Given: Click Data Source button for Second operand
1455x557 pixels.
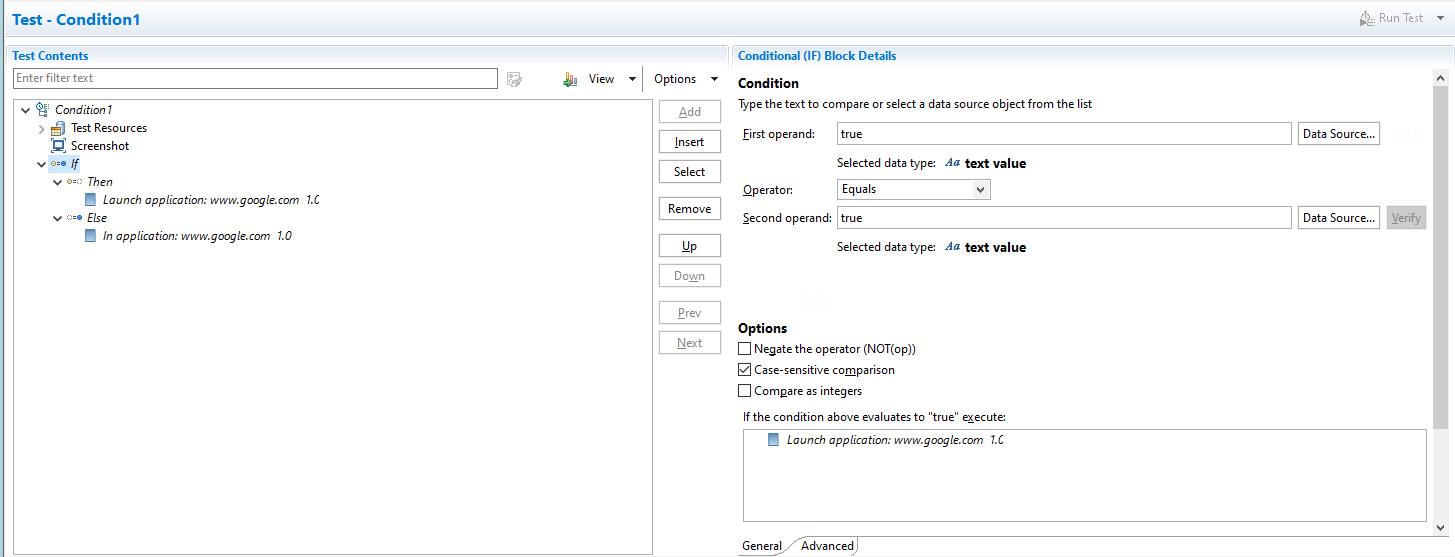Looking at the screenshot, I should tap(1339, 218).
